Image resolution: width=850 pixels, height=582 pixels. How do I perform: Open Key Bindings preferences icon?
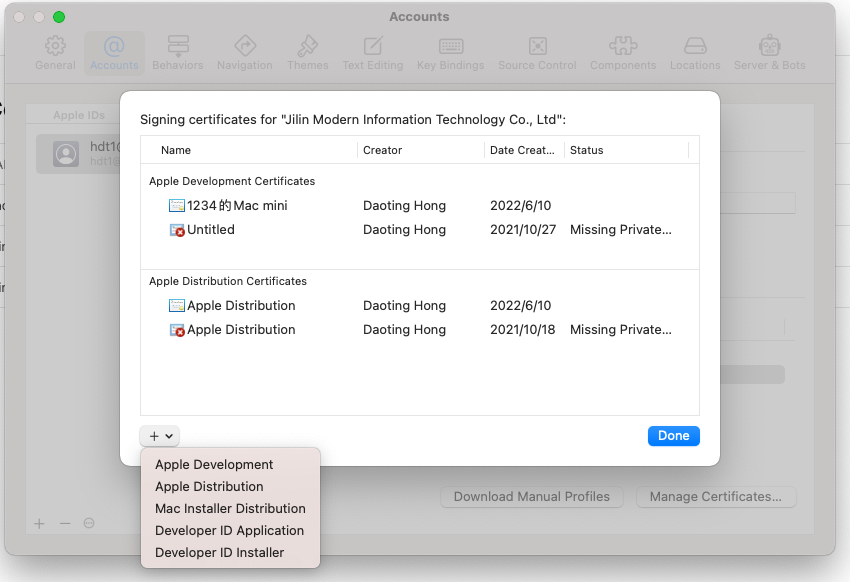(x=450, y=46)
